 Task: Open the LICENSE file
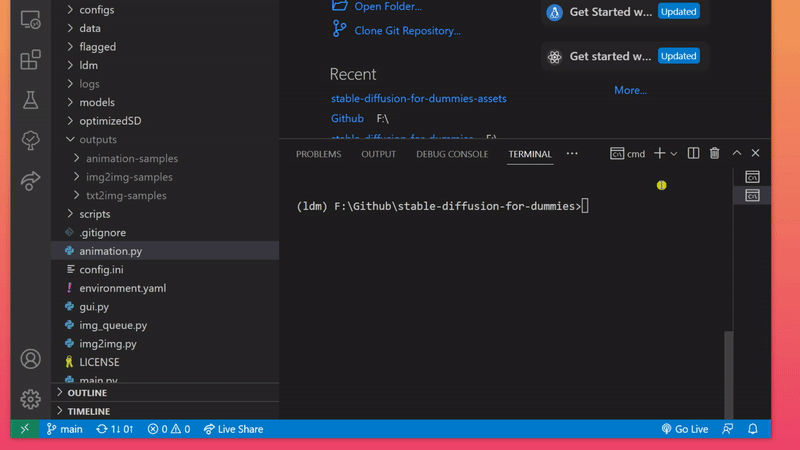165,362
